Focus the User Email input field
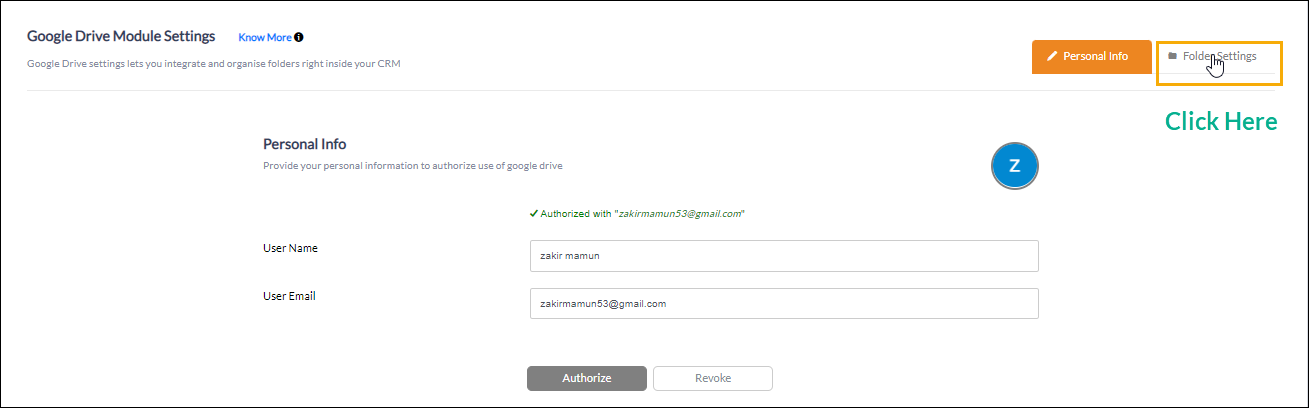This screenshot has height=408, width=1309. [784, 304]
